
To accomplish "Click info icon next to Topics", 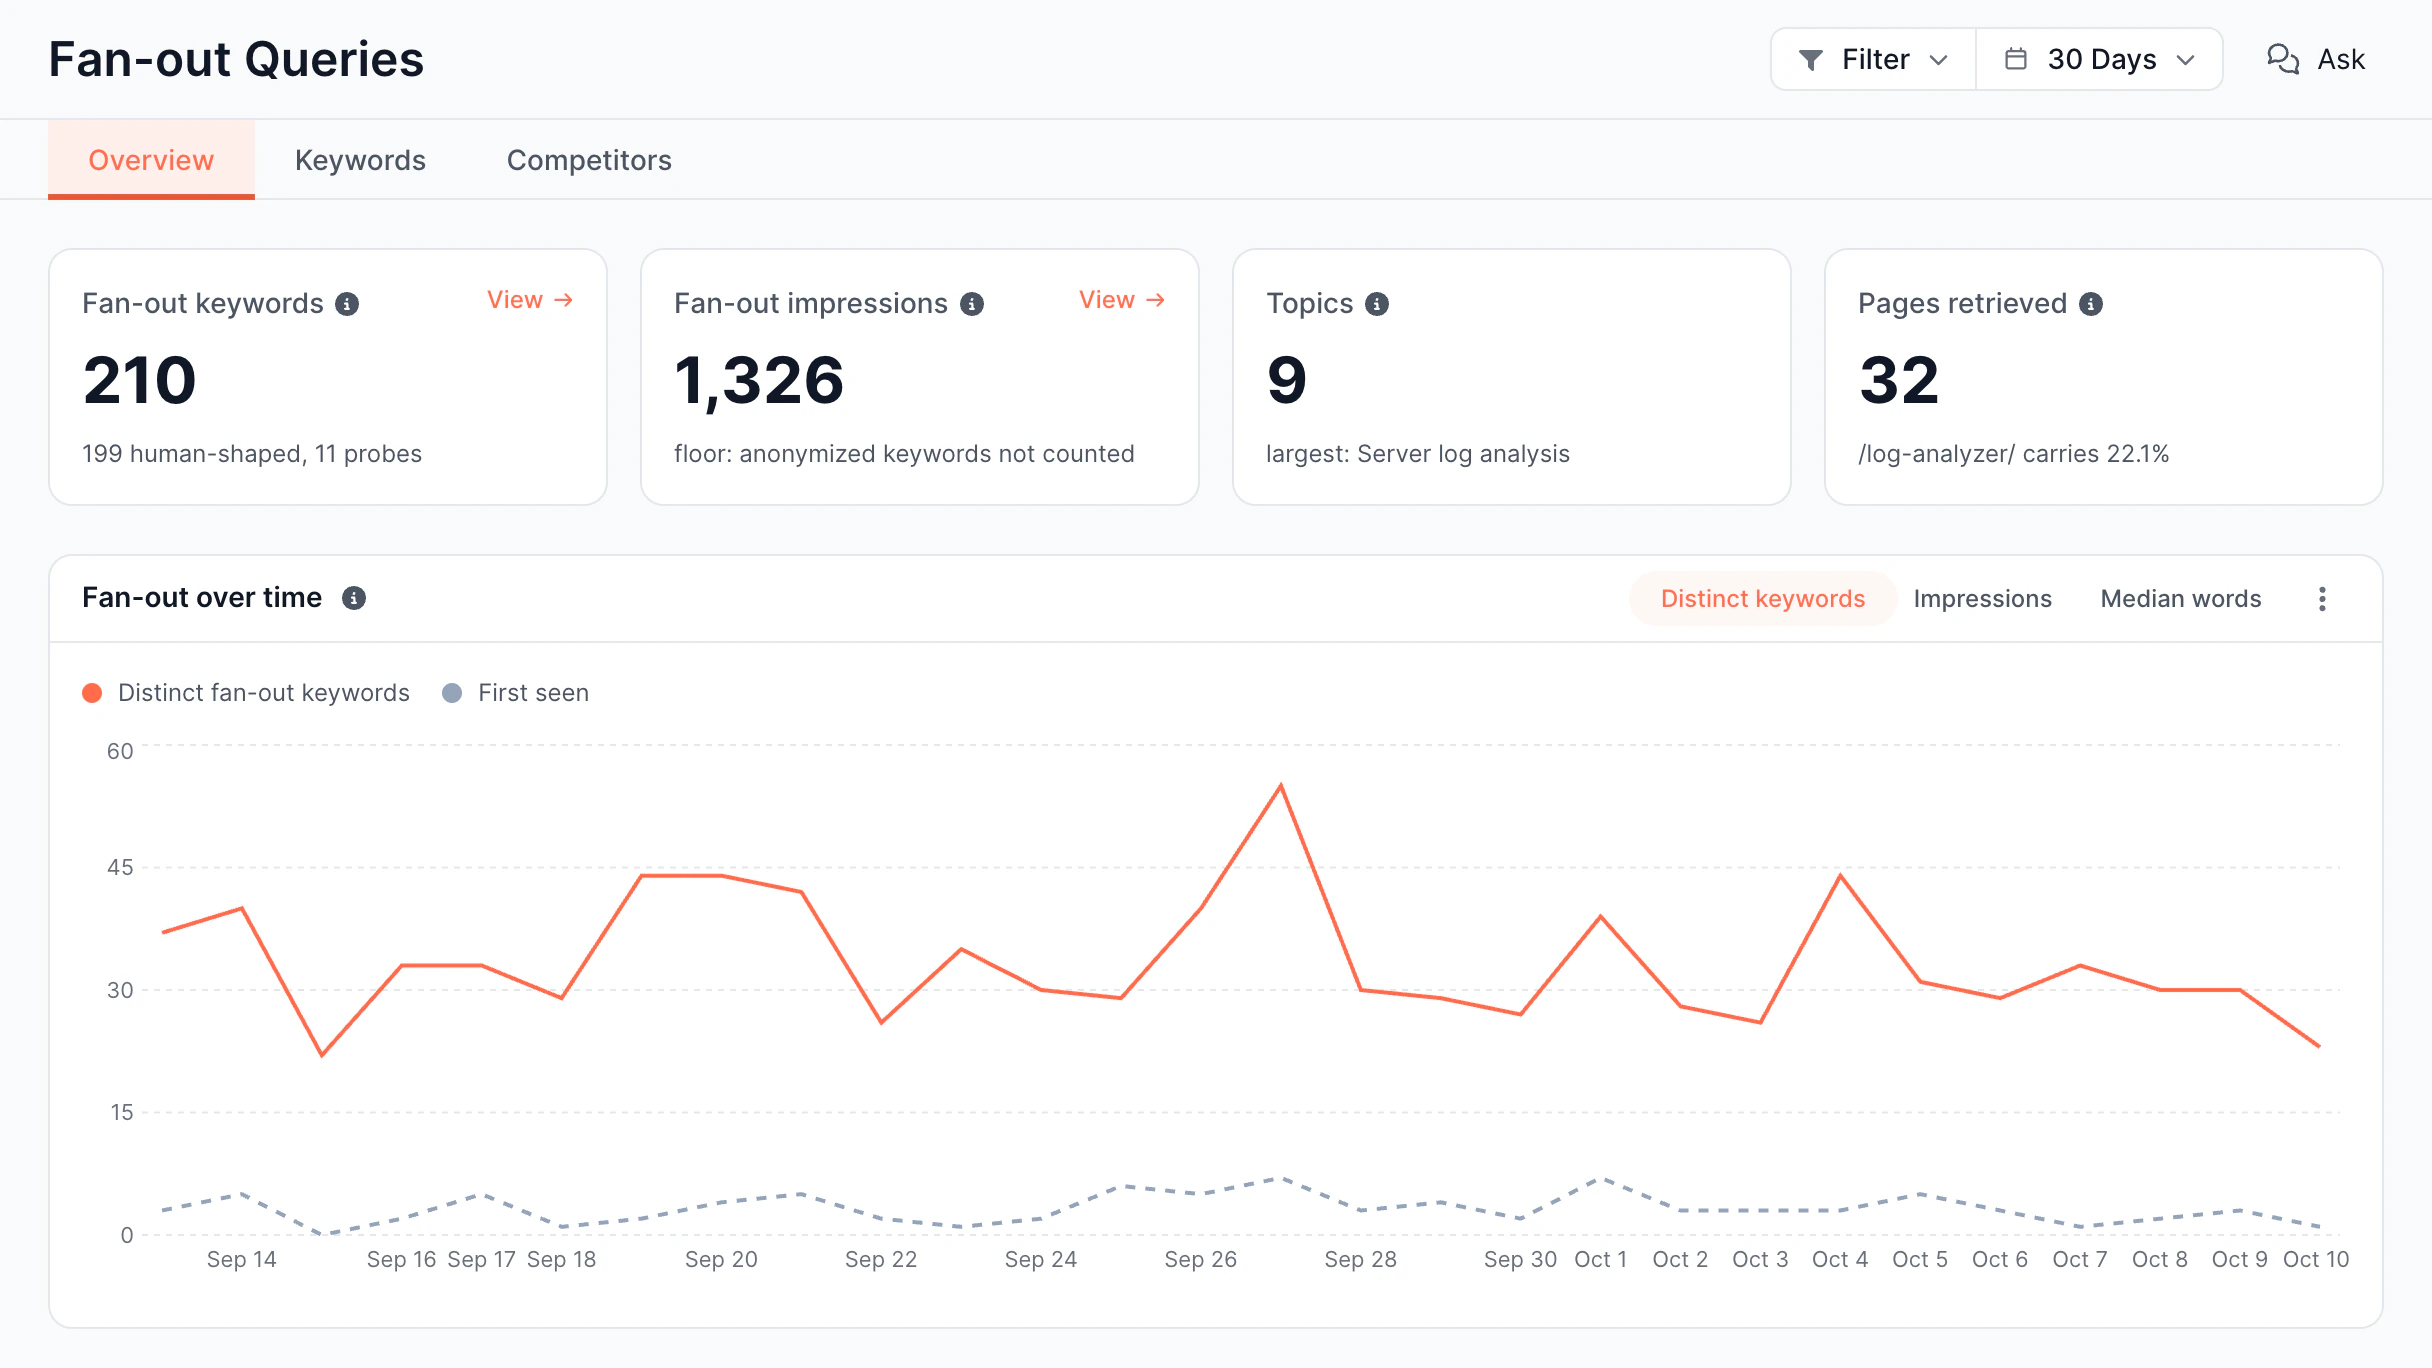I will [1377, 304].
